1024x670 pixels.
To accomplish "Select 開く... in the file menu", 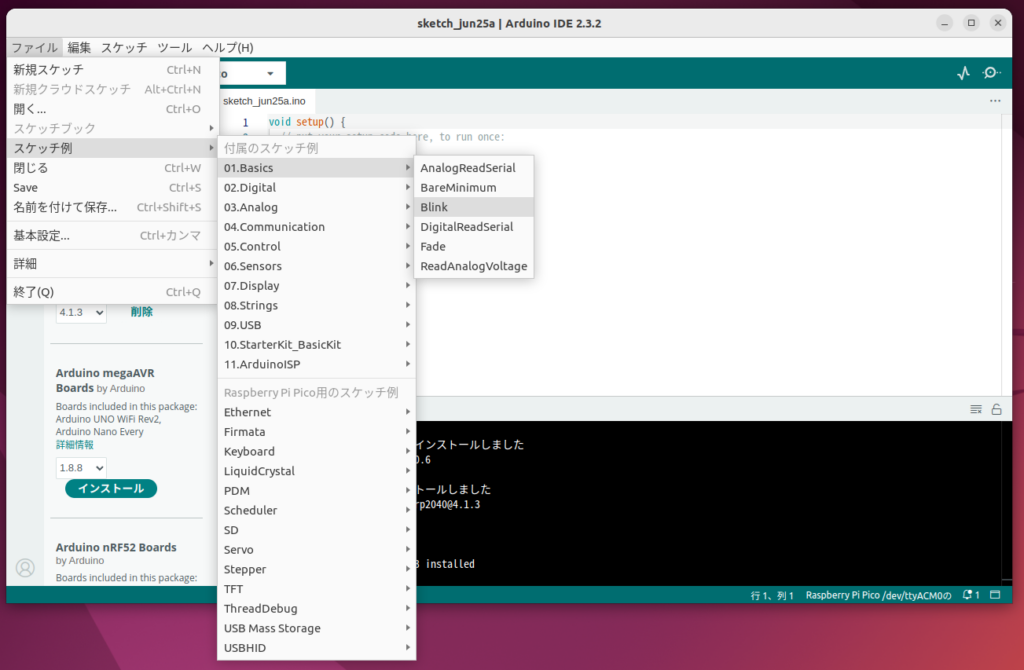I will click(112, 108).
